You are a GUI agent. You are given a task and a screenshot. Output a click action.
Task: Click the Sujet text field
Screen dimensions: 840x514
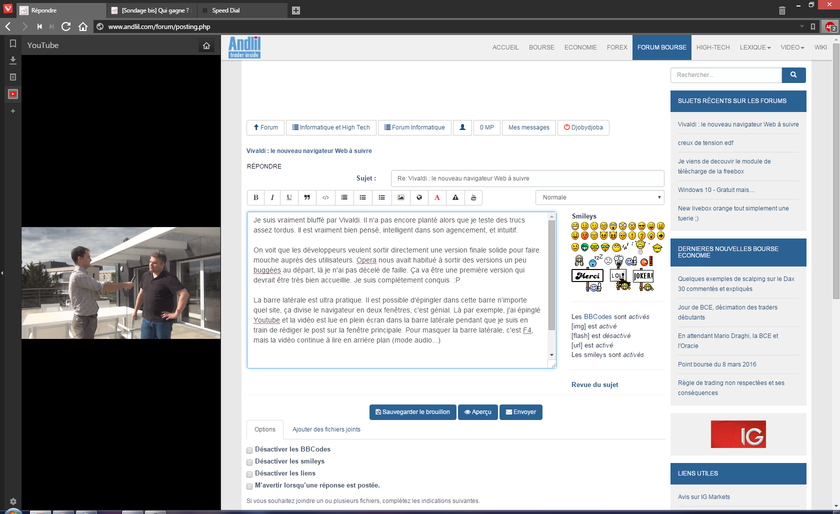coord(526,178)
